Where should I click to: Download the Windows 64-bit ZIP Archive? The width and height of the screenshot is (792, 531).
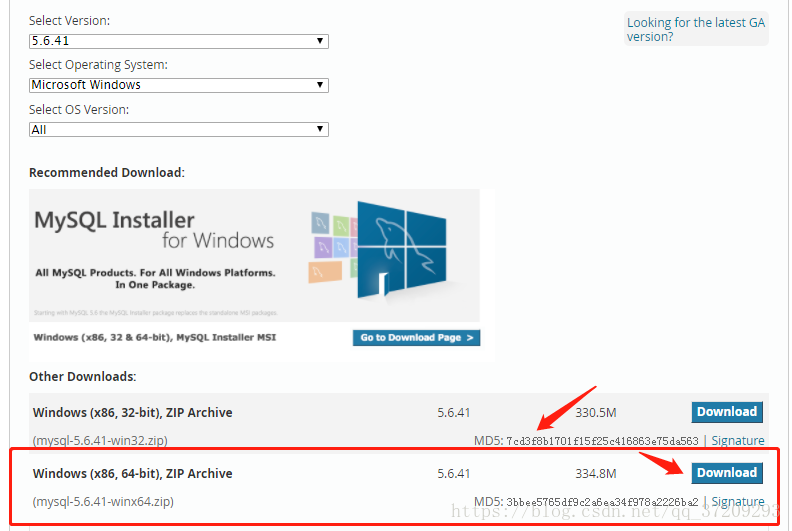[727, 473]
